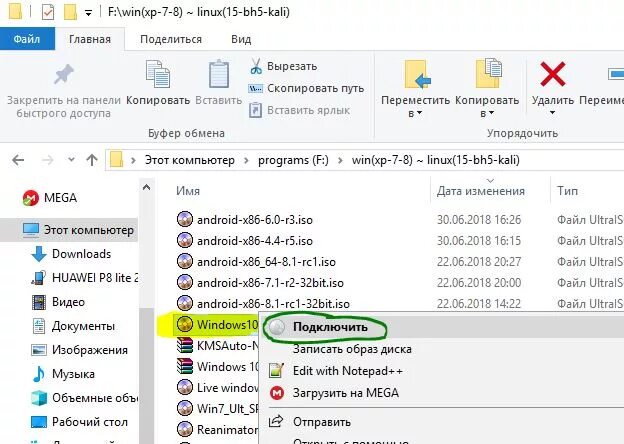Select file android-x86-8.1-rc1-32bit.iso
Screen dimensions: 624x444
pos(273,304)
